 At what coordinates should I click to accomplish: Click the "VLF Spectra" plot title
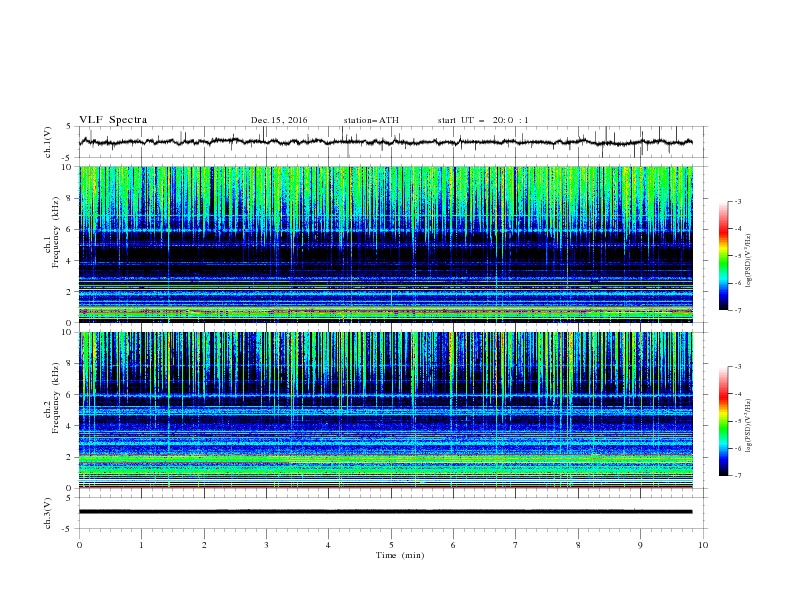point(113,120)
